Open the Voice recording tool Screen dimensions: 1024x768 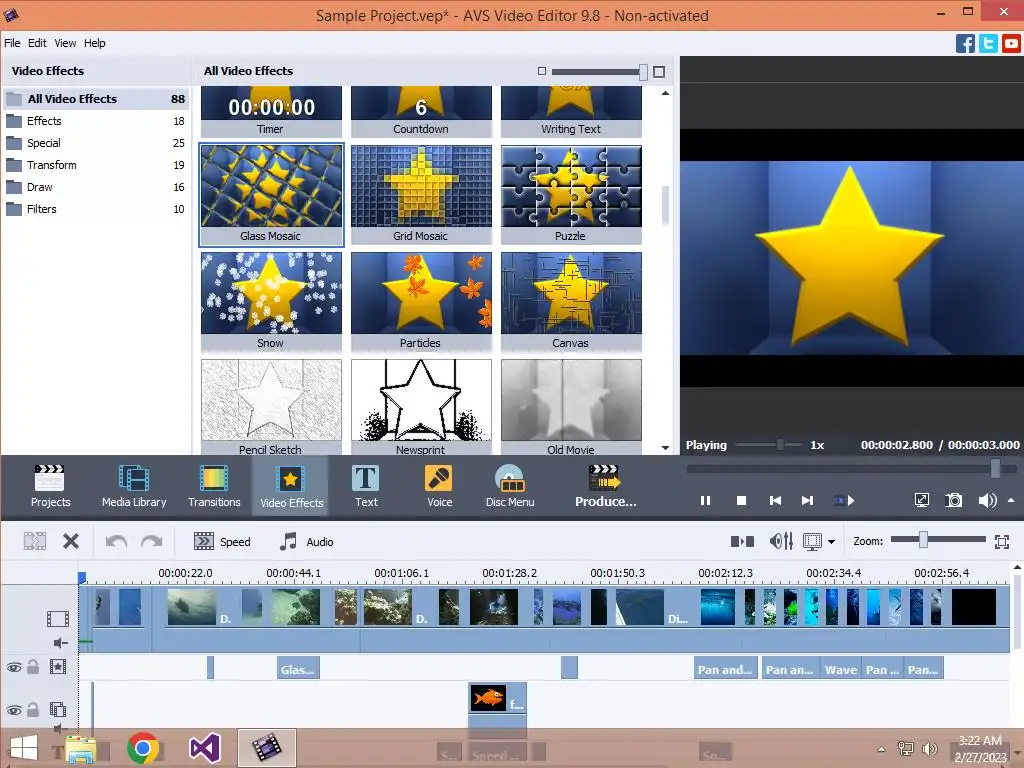point(440,486)
